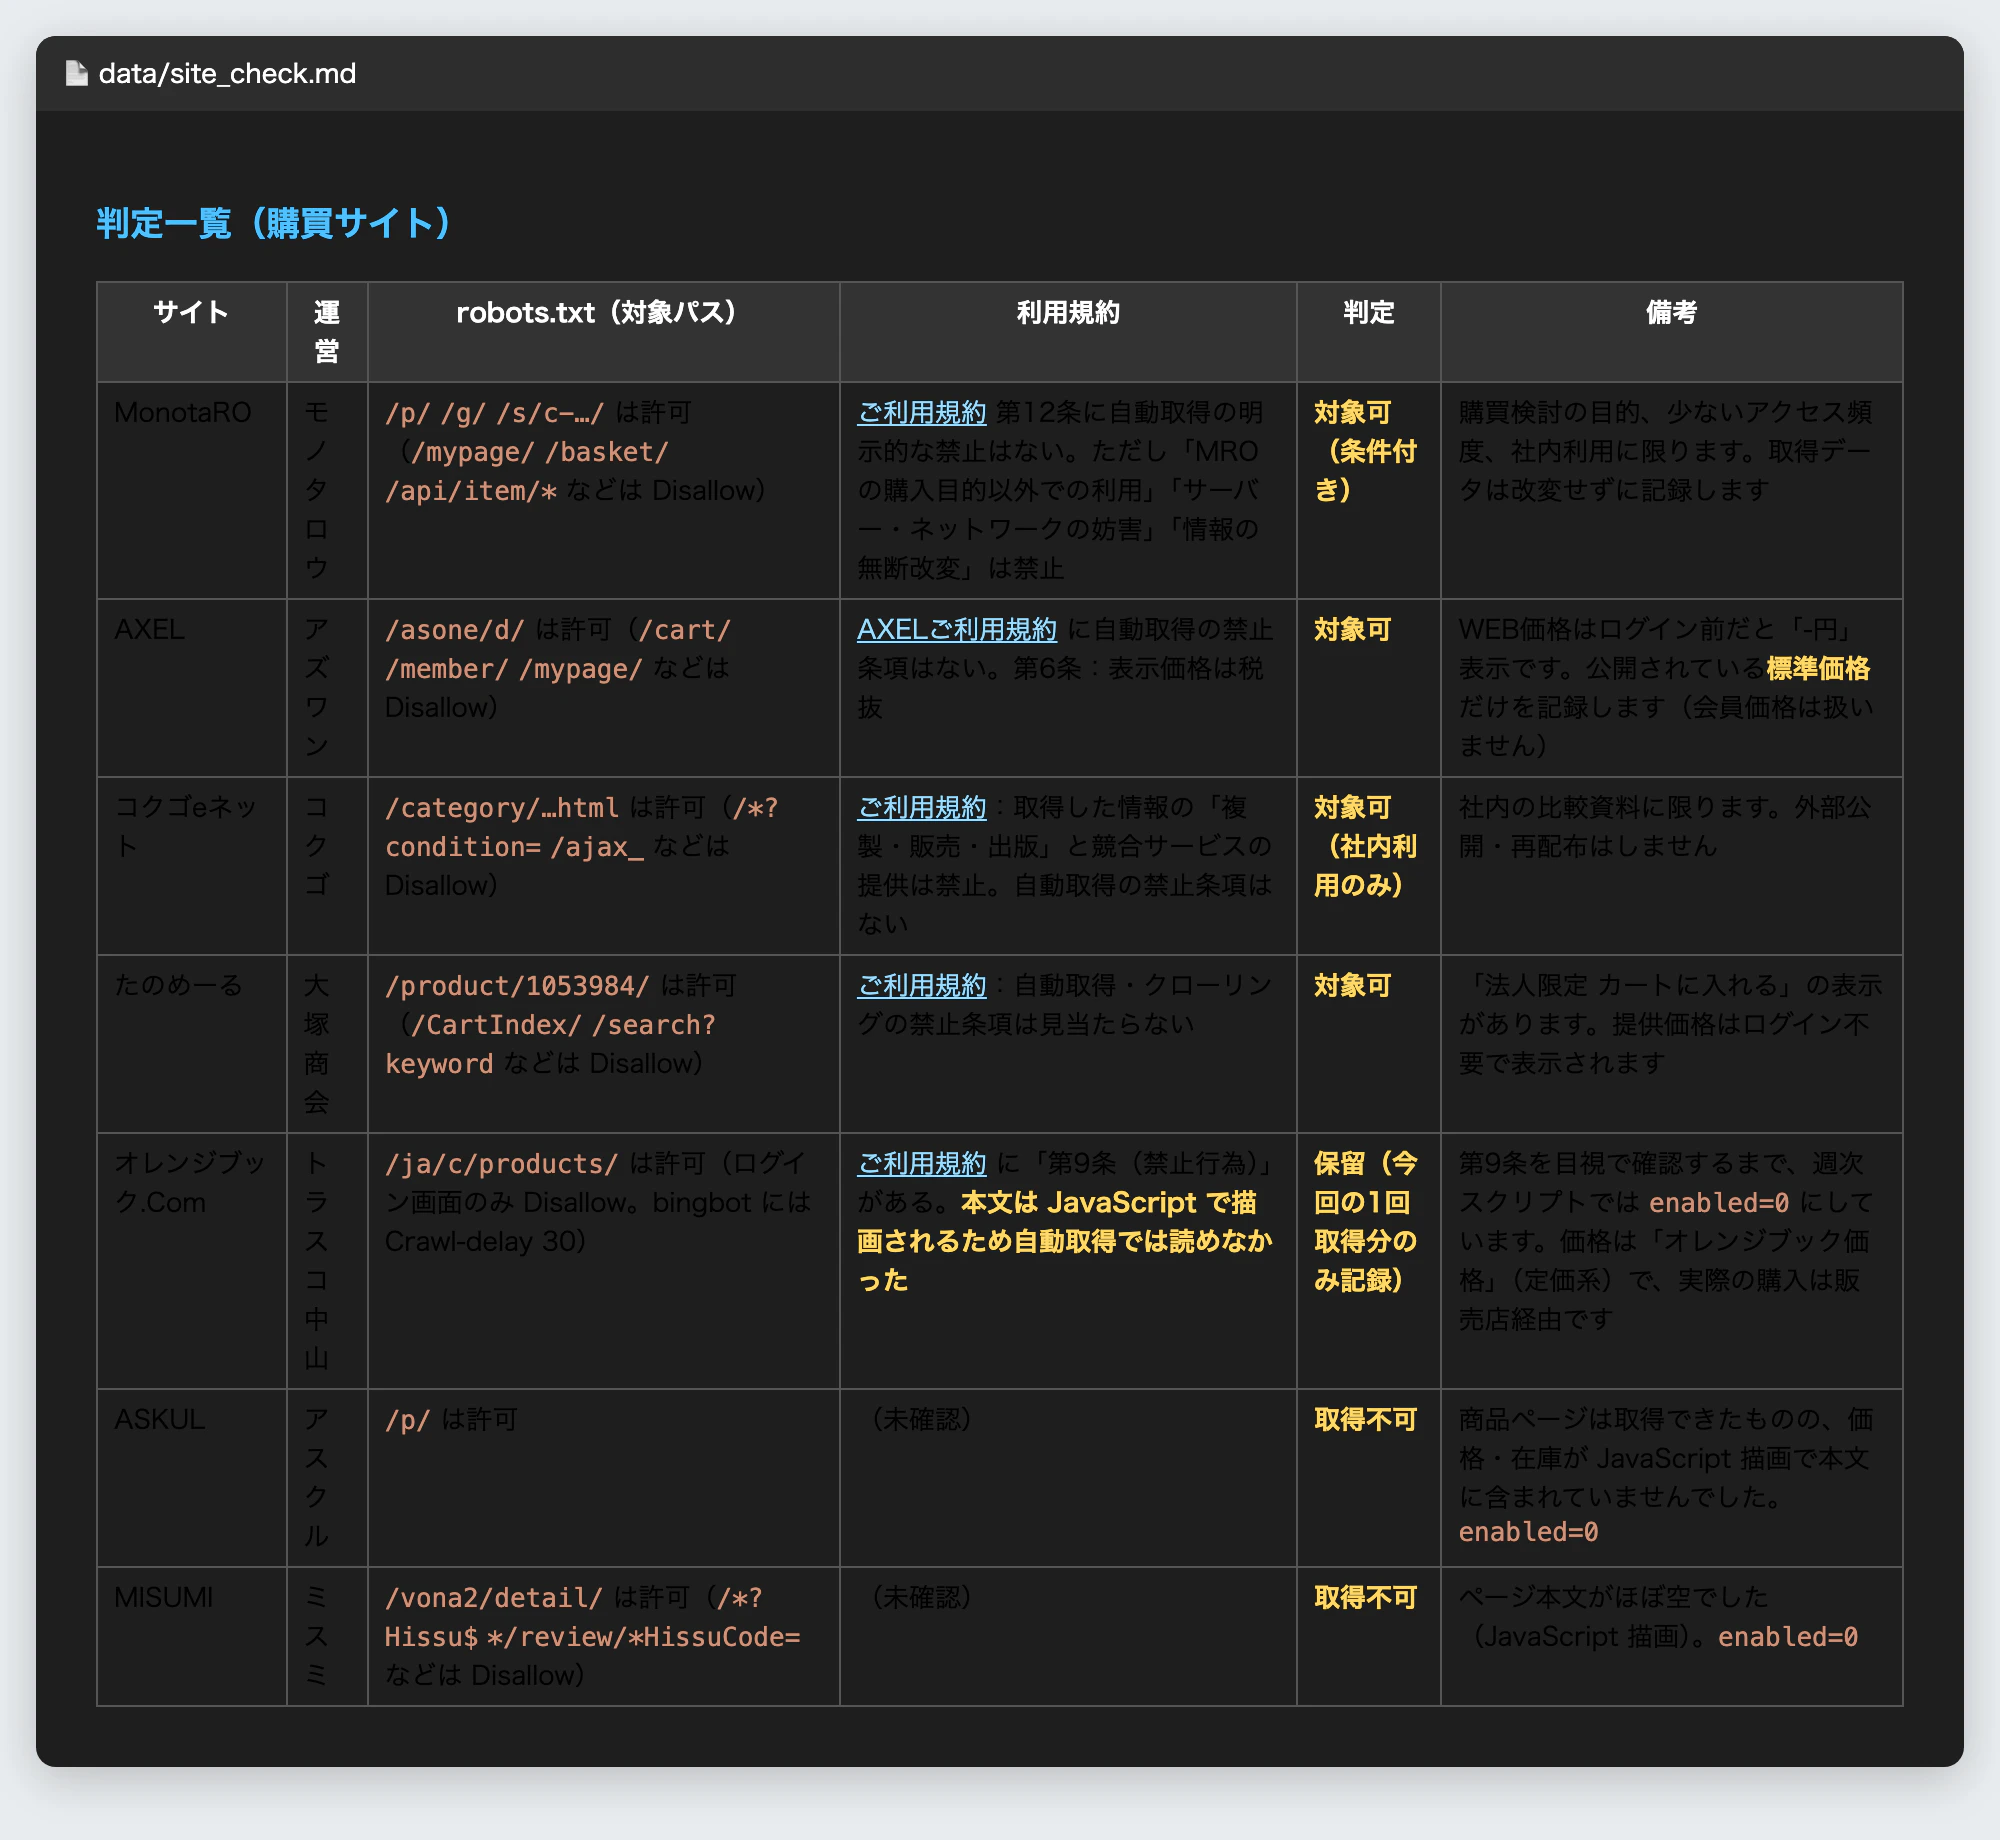This screenshot has height=1840, width=2000.
Task: Click the 取得不可 verdict in ASKUL row
Action: (x=1365, y=1419)
